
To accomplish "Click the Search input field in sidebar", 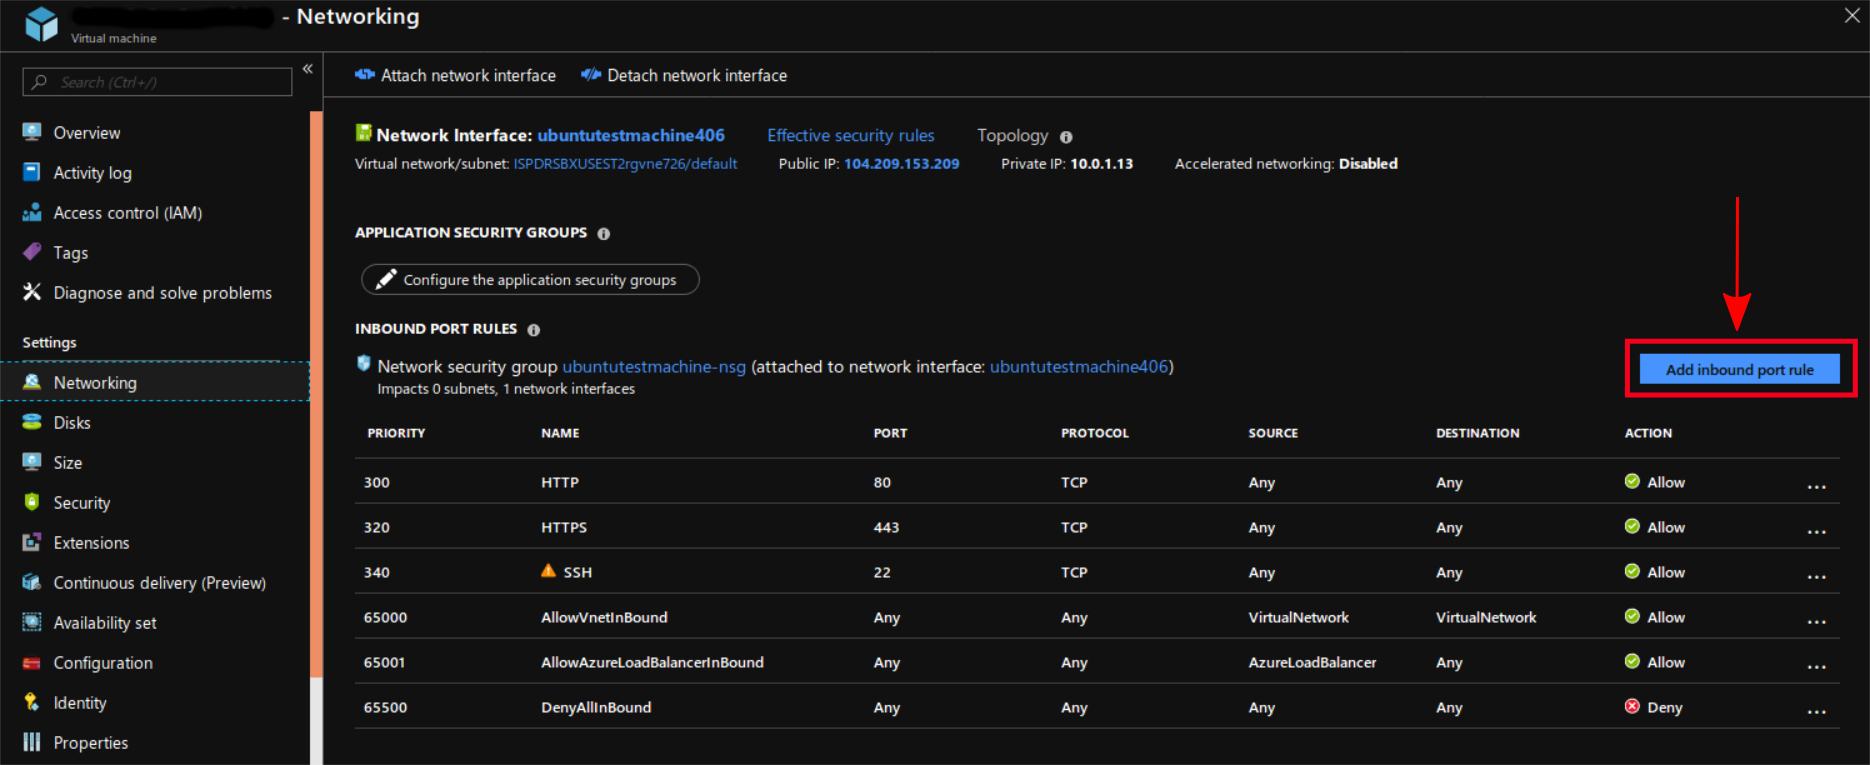I will pos(165,82).
